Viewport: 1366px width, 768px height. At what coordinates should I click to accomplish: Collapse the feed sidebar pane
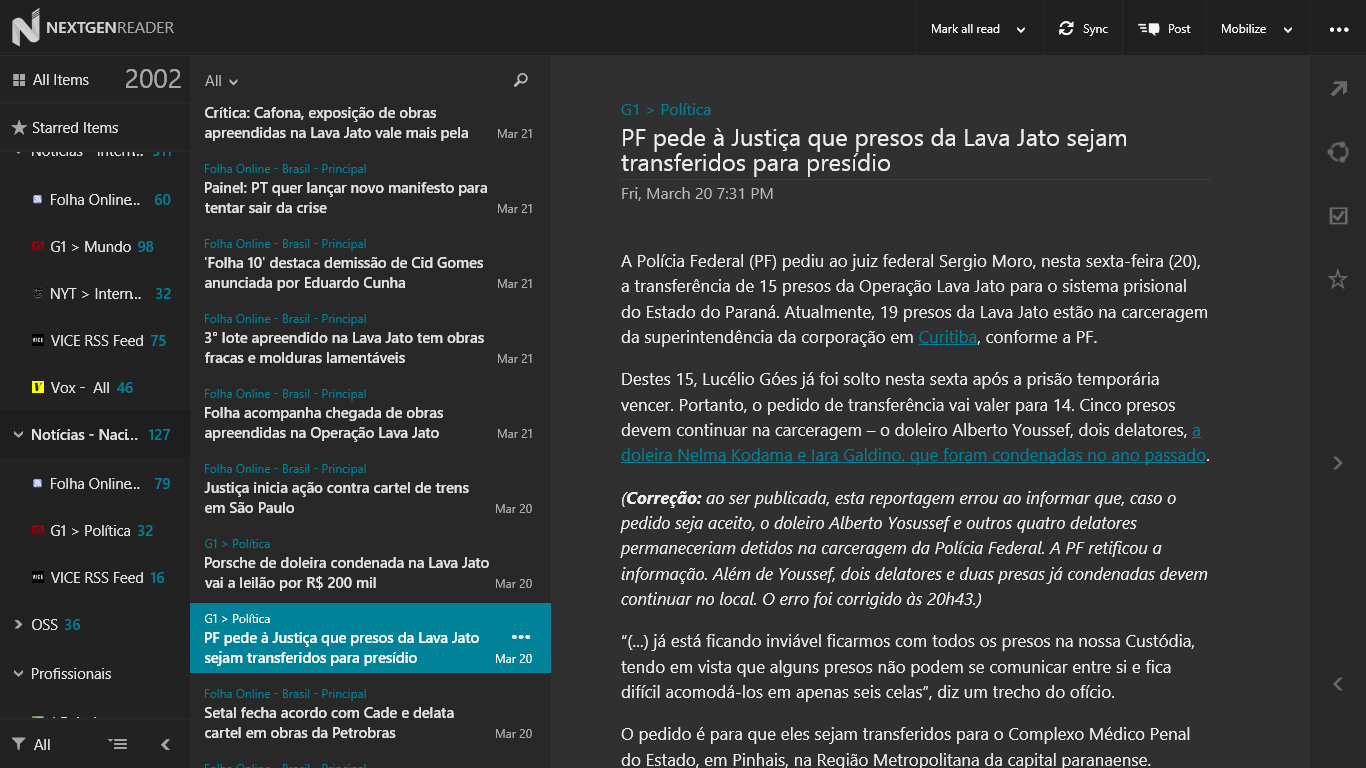[x=166, y=744]
